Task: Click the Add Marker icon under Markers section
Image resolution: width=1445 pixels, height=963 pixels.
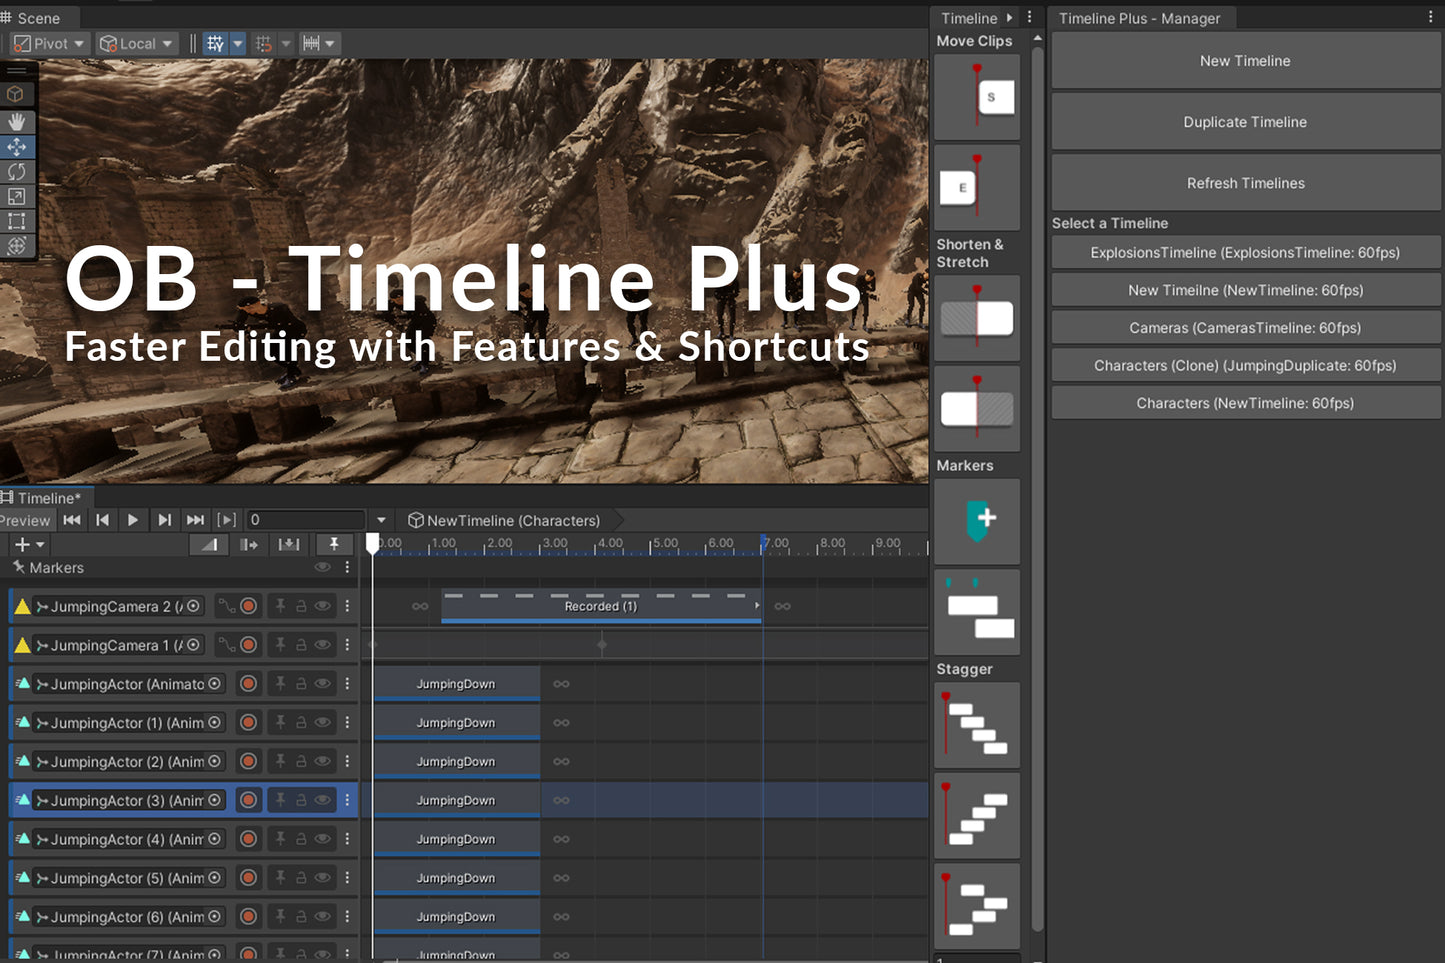Action: tap(977, 521)
